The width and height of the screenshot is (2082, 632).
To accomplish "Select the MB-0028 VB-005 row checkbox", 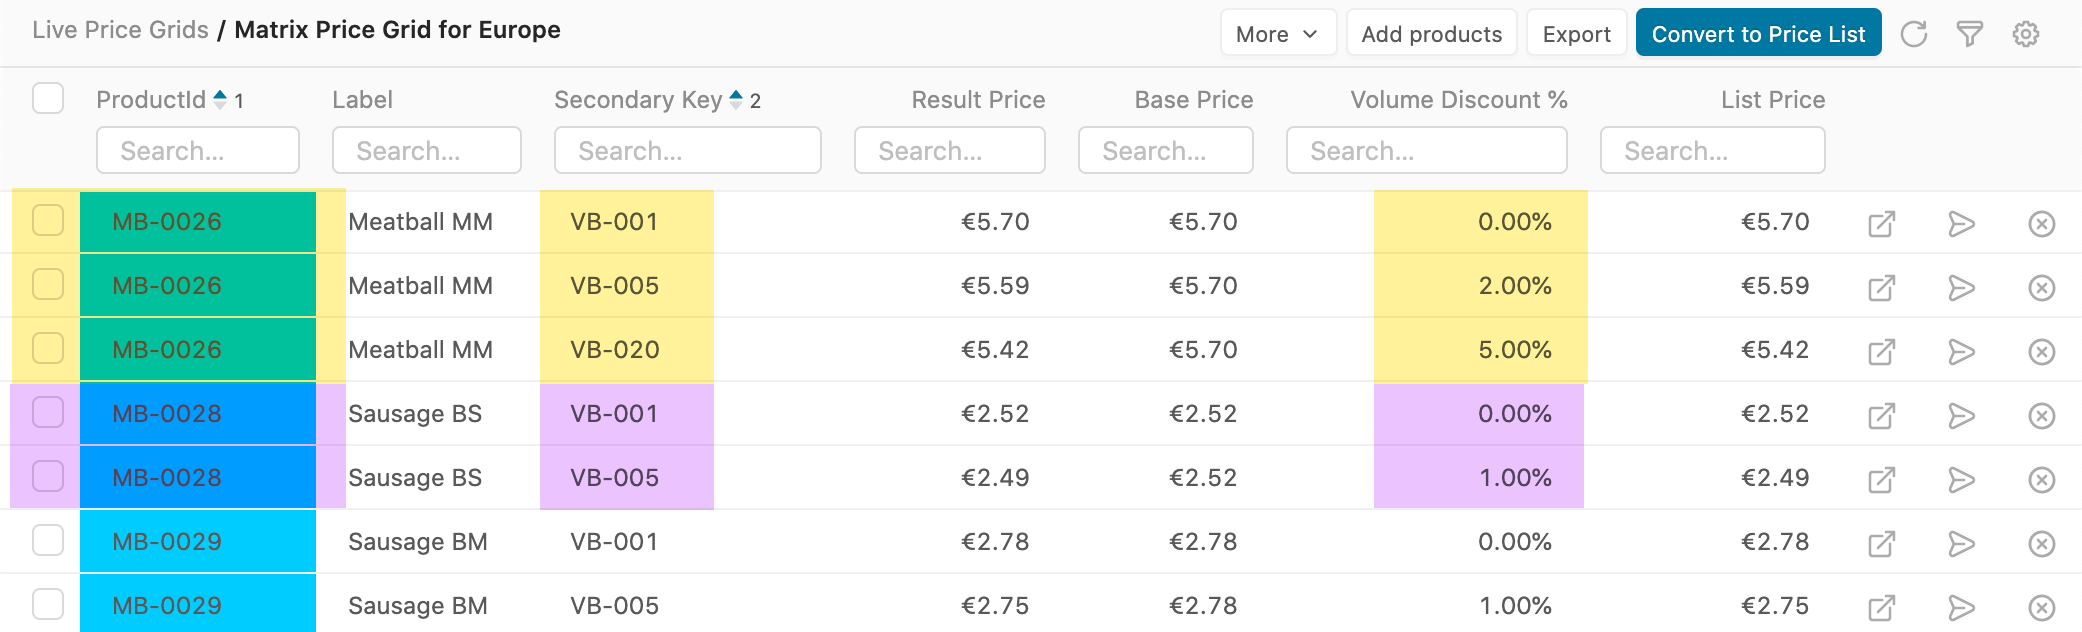I will 48,476.
